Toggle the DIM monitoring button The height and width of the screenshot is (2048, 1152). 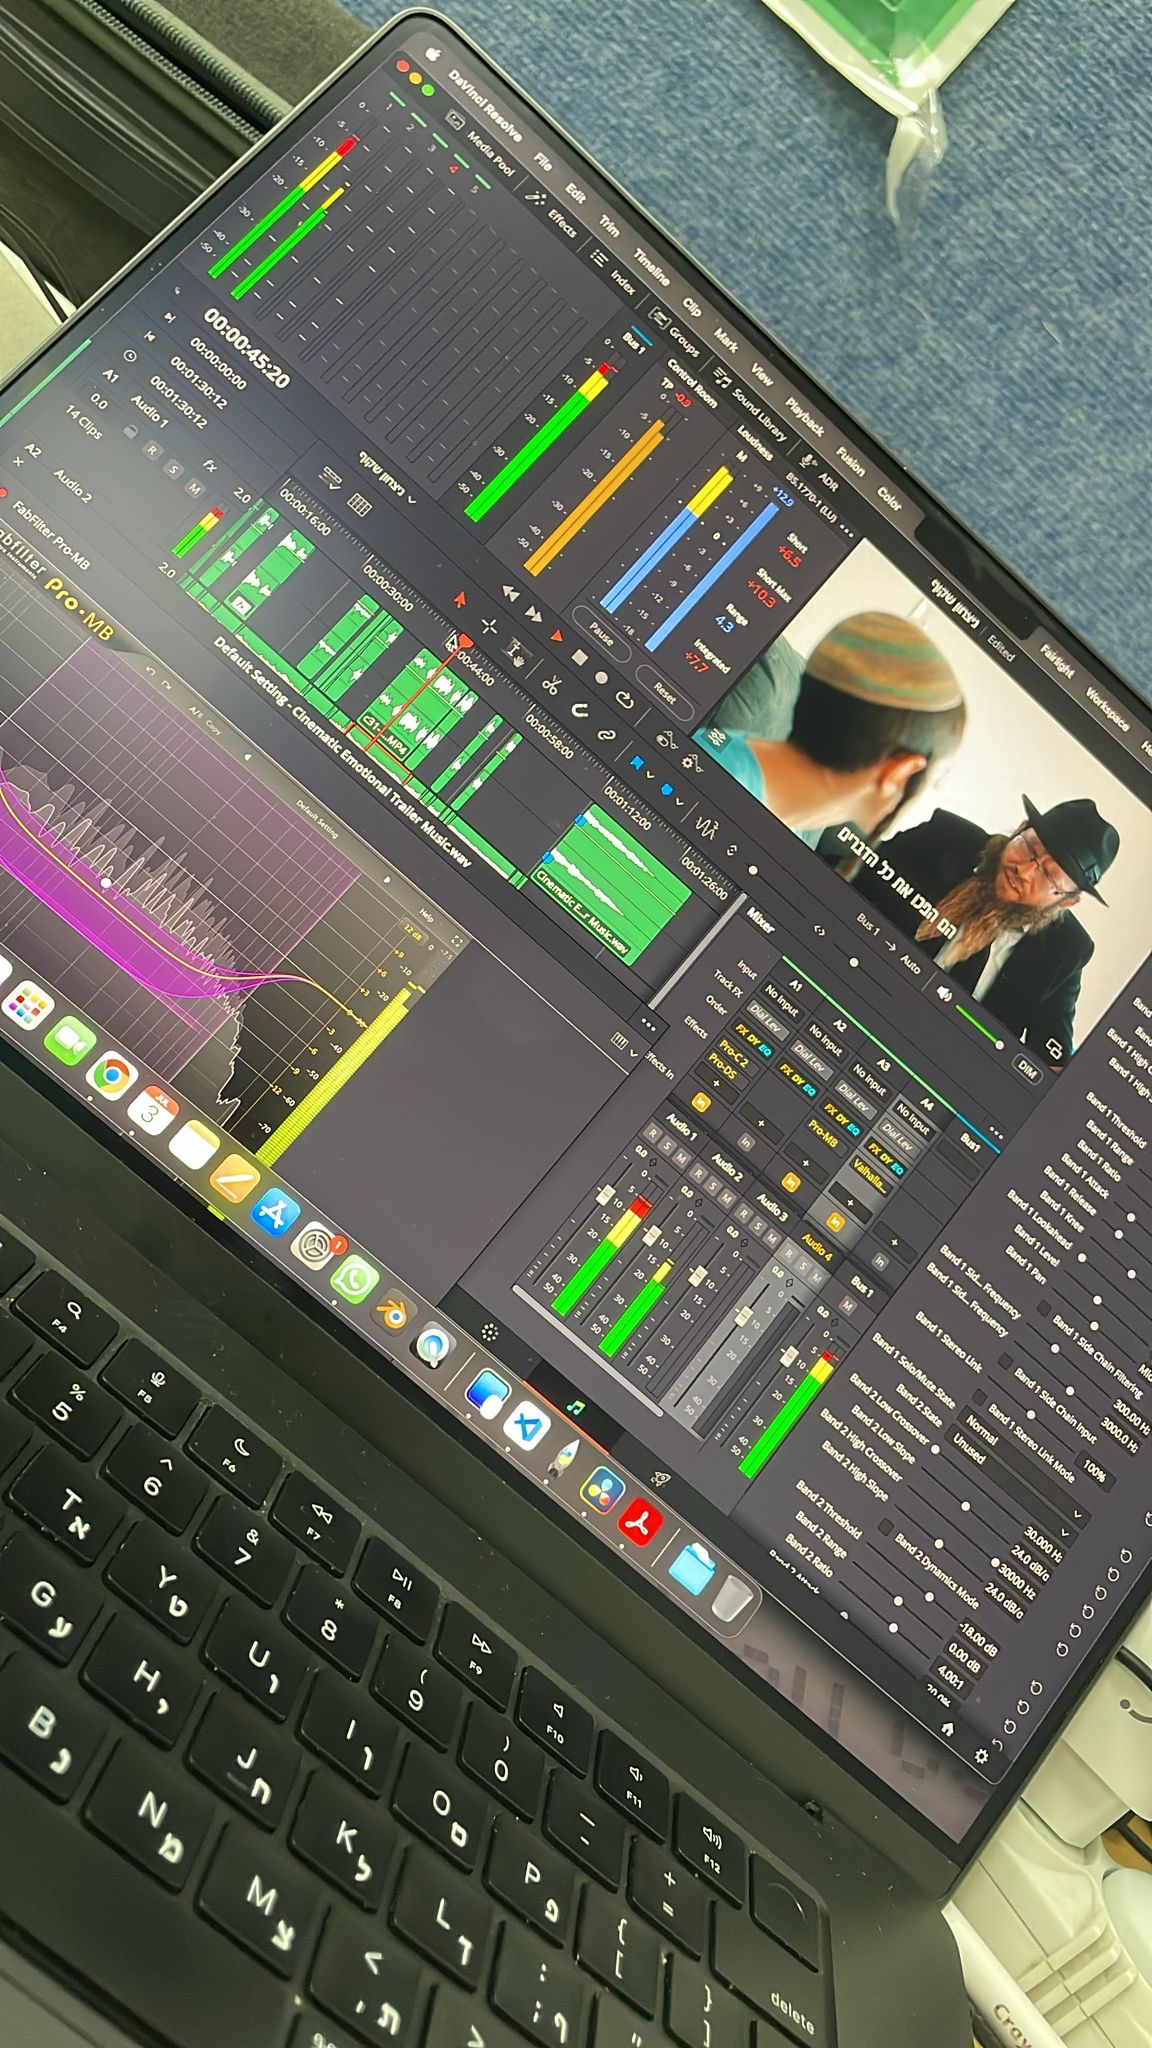point(1026,1068)
